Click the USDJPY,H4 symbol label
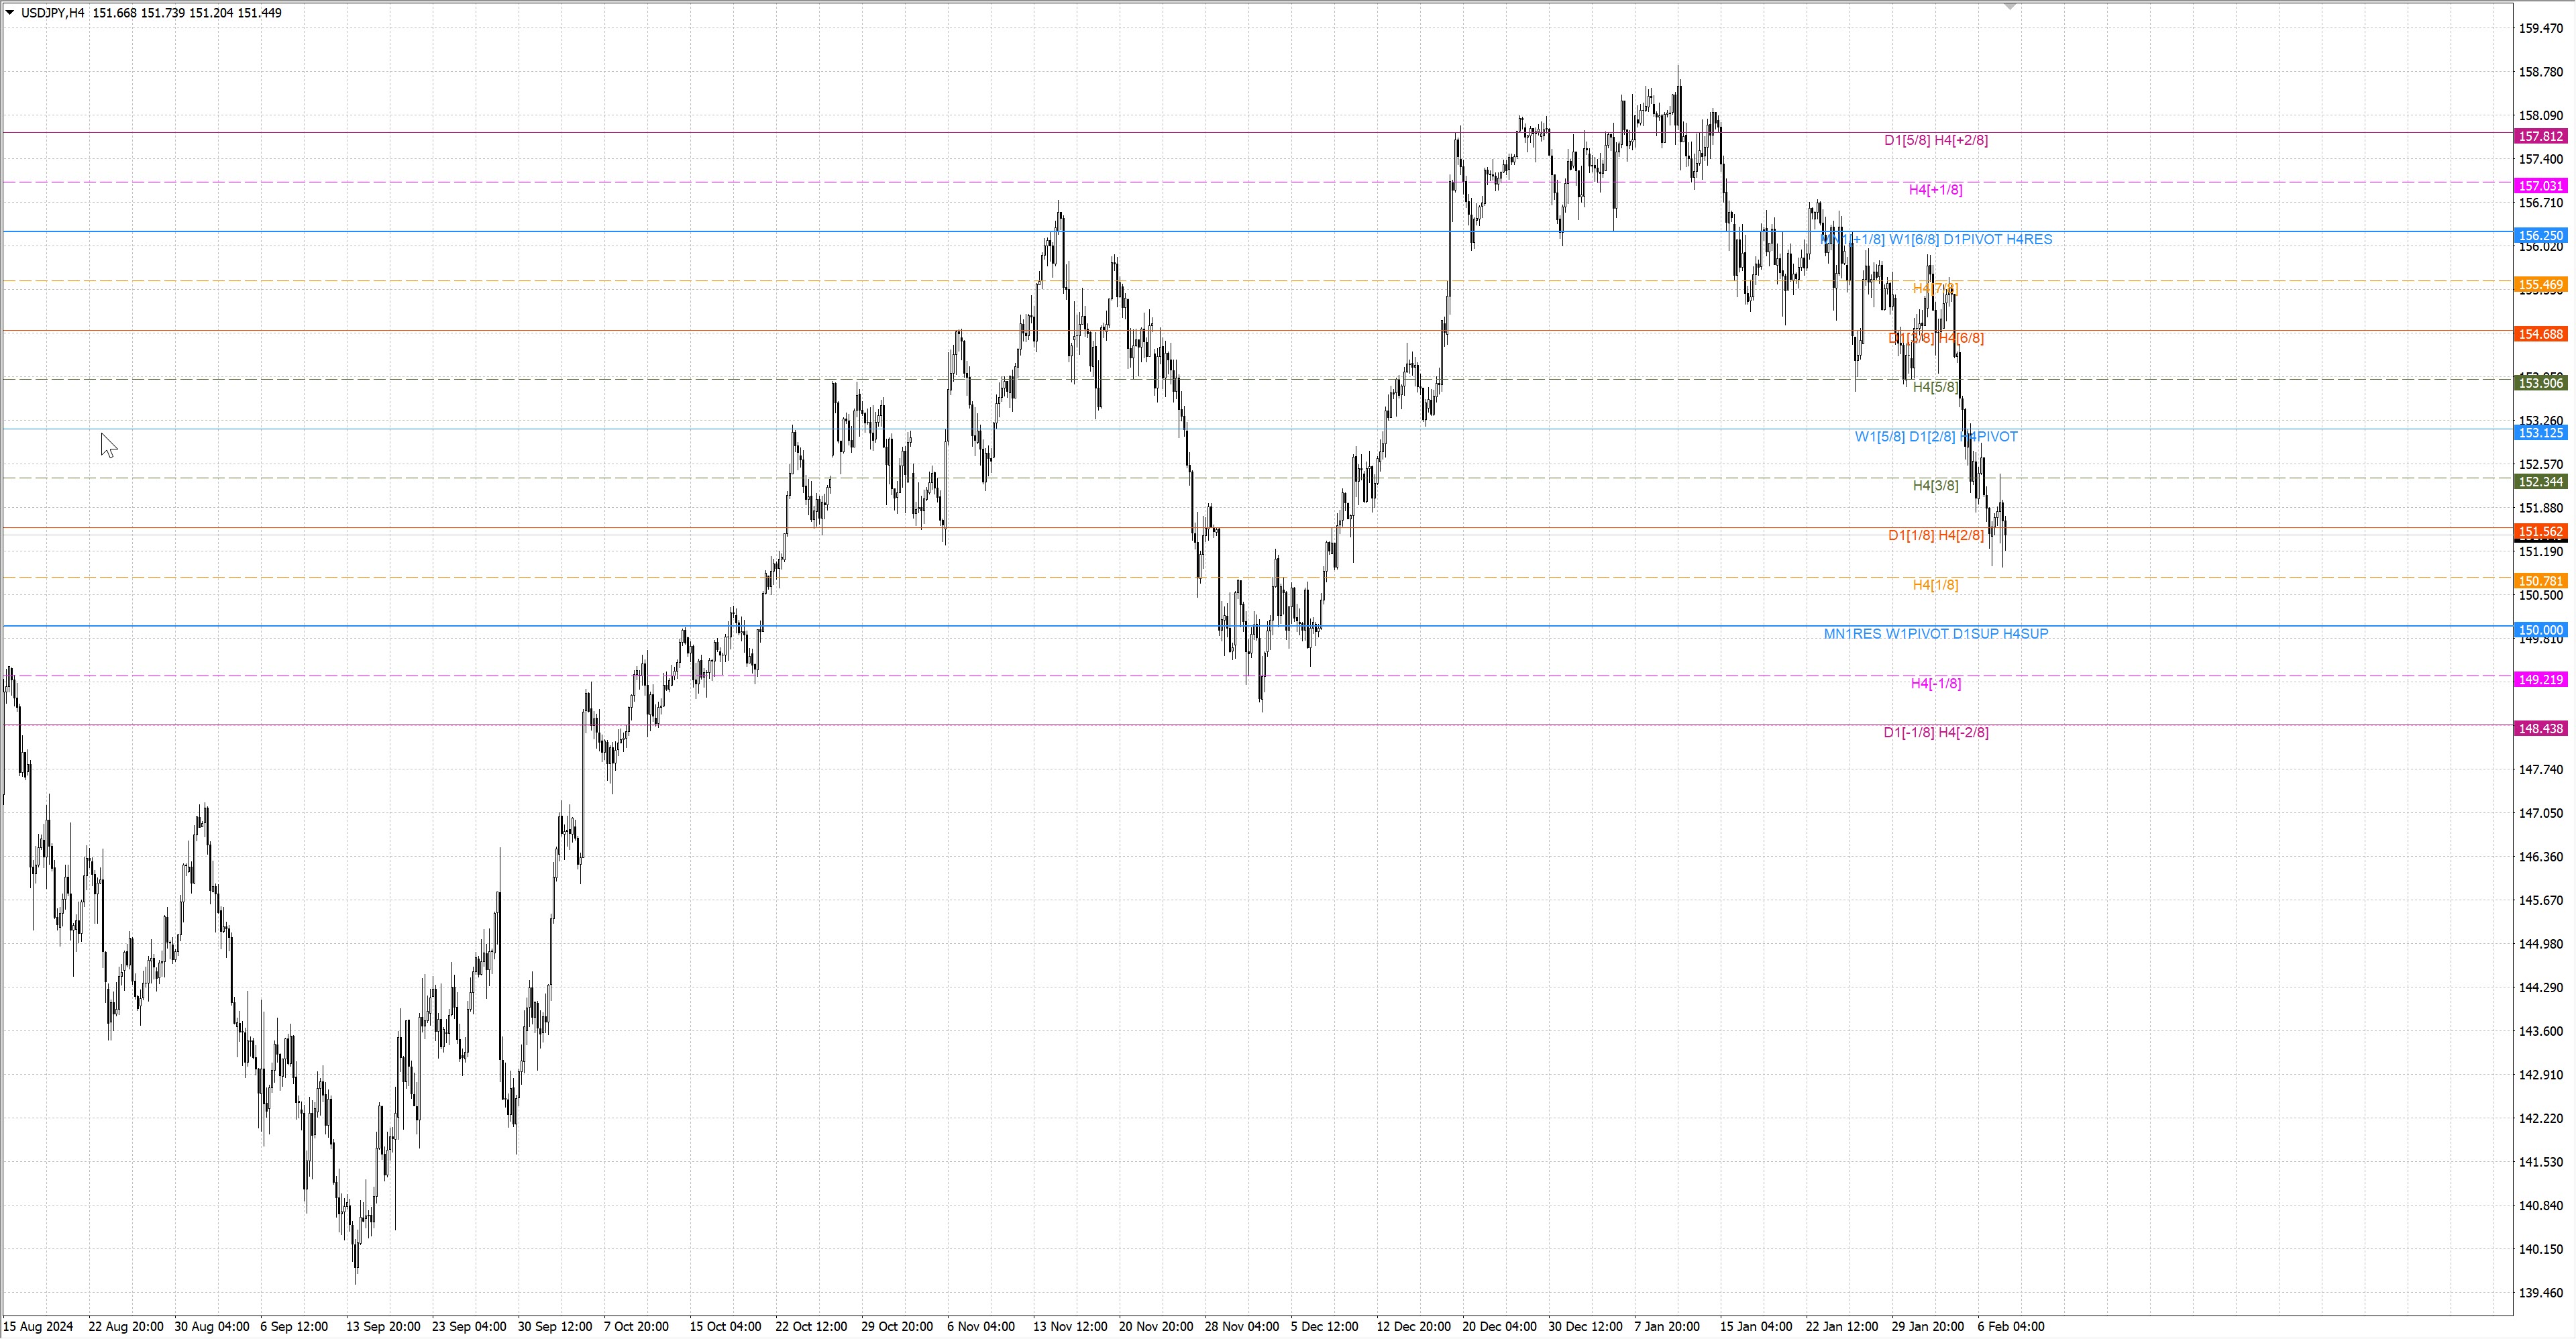2576x1339 pixels. pyautogui.click(x=52, y=13)
